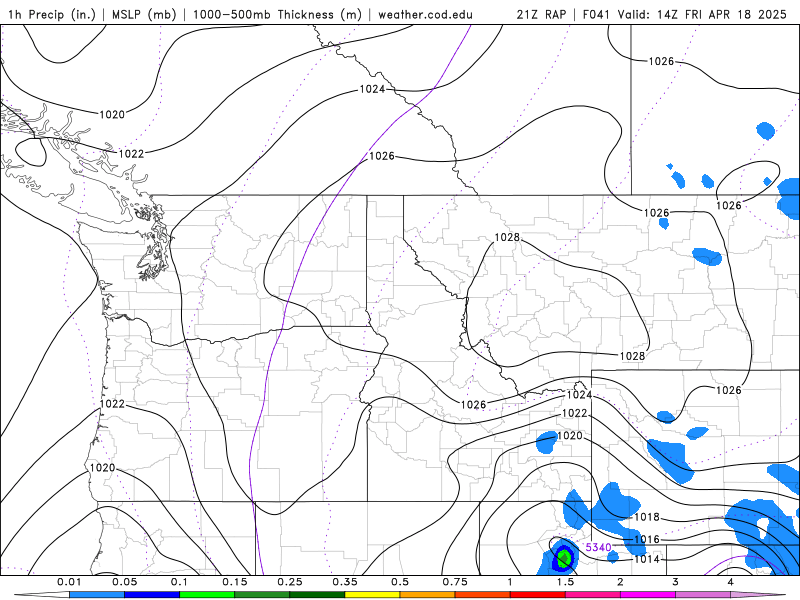Click the 0.15 legend value
The width and height of the screenshot is (800, 600).
pyautogui.click(x=235, y=582)
